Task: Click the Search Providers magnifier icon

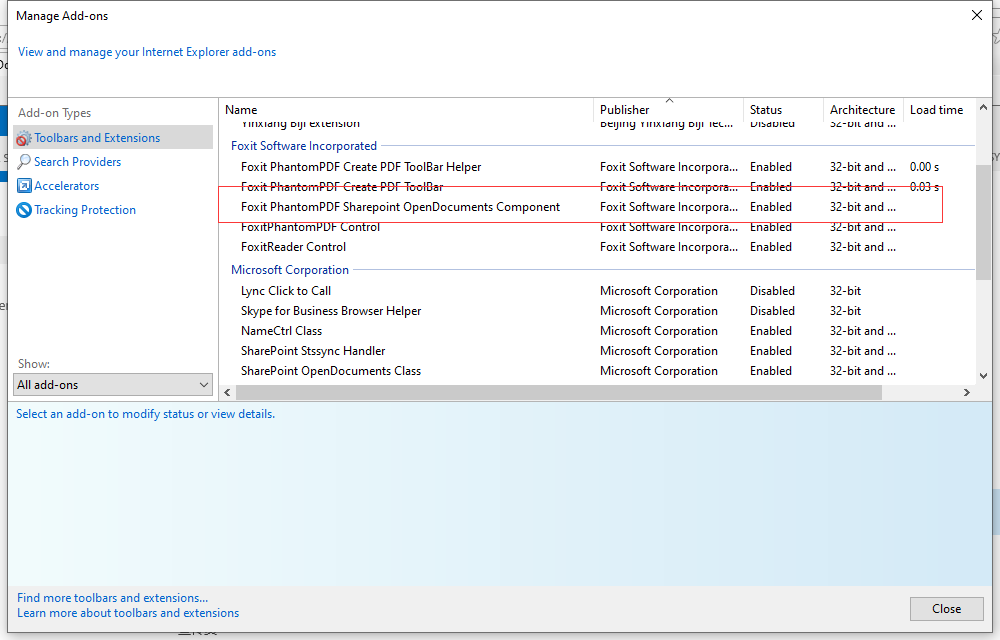Action: point(24,162)
